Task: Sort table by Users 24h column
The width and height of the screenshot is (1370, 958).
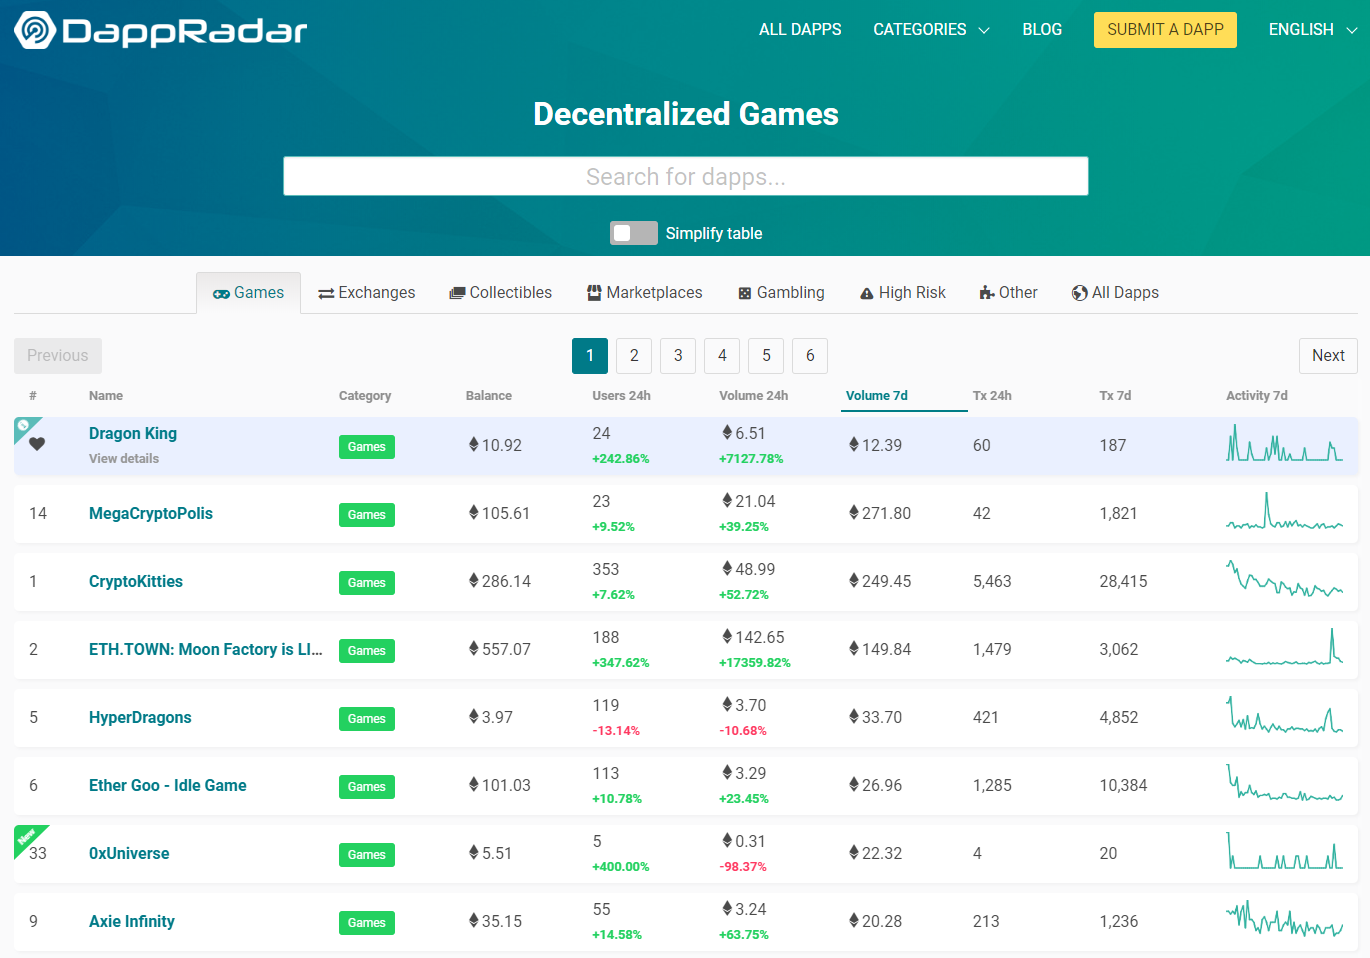Action: point(621,396)
